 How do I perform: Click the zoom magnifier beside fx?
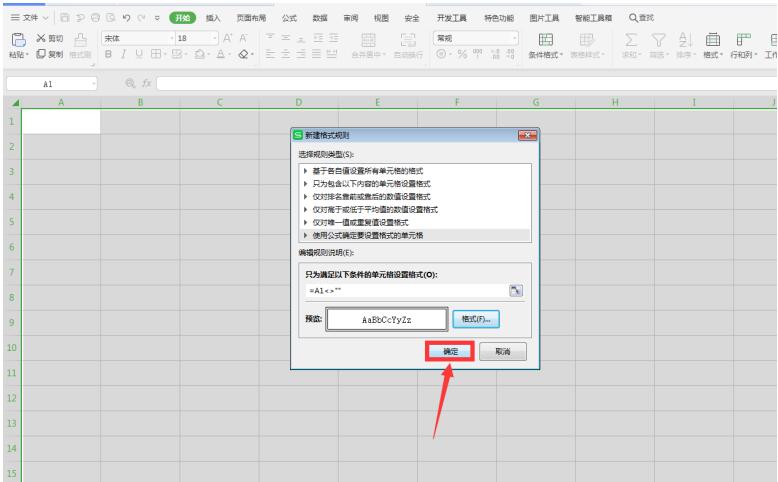pos(130,83)
